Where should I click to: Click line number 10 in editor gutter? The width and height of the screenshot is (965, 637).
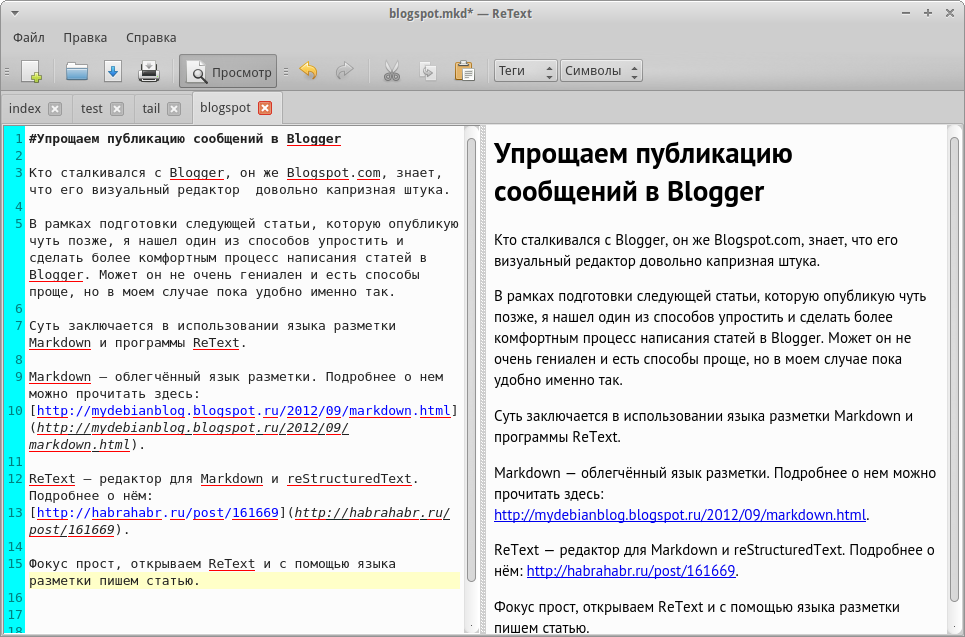15,411
